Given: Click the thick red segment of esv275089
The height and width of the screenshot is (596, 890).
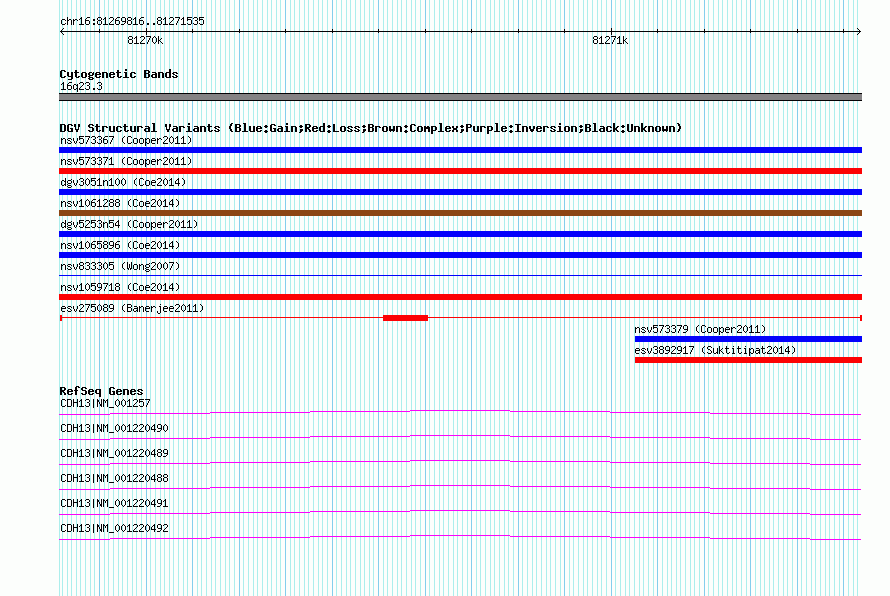Looking at the screenshot, I should click(405, 318).
